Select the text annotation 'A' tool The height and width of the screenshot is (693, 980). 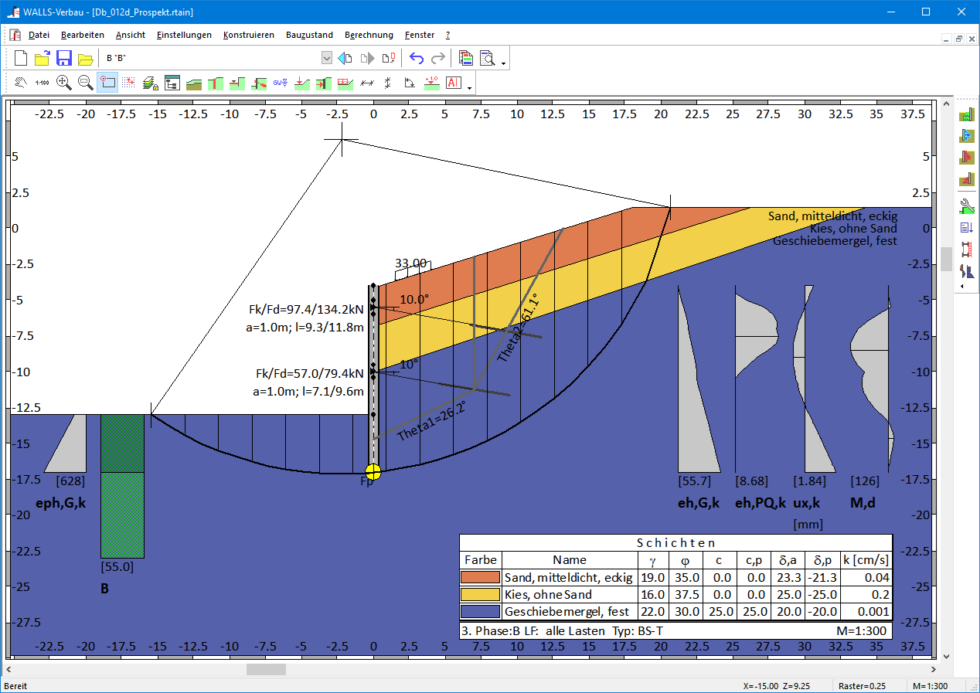454,83
